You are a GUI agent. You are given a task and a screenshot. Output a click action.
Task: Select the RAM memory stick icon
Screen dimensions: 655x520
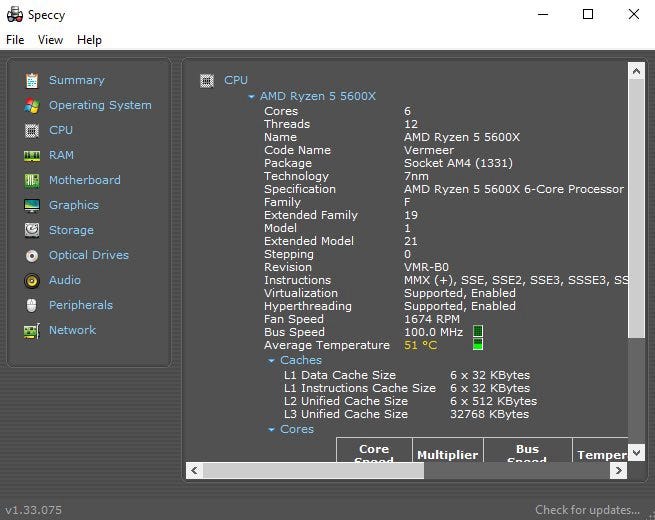point(32,155)
